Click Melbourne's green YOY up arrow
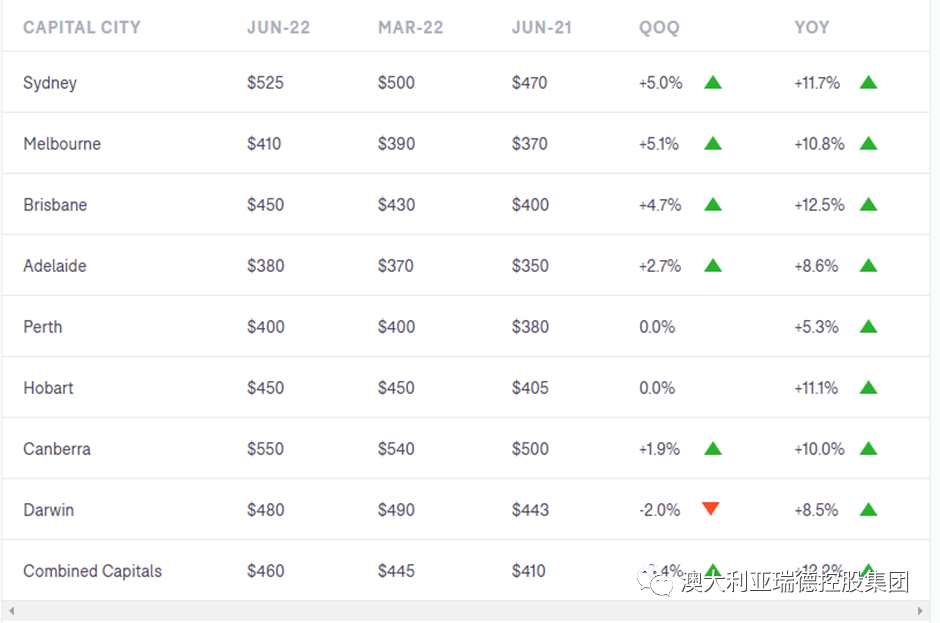Viewport: 940px width, 623px height. click(868, 144)
